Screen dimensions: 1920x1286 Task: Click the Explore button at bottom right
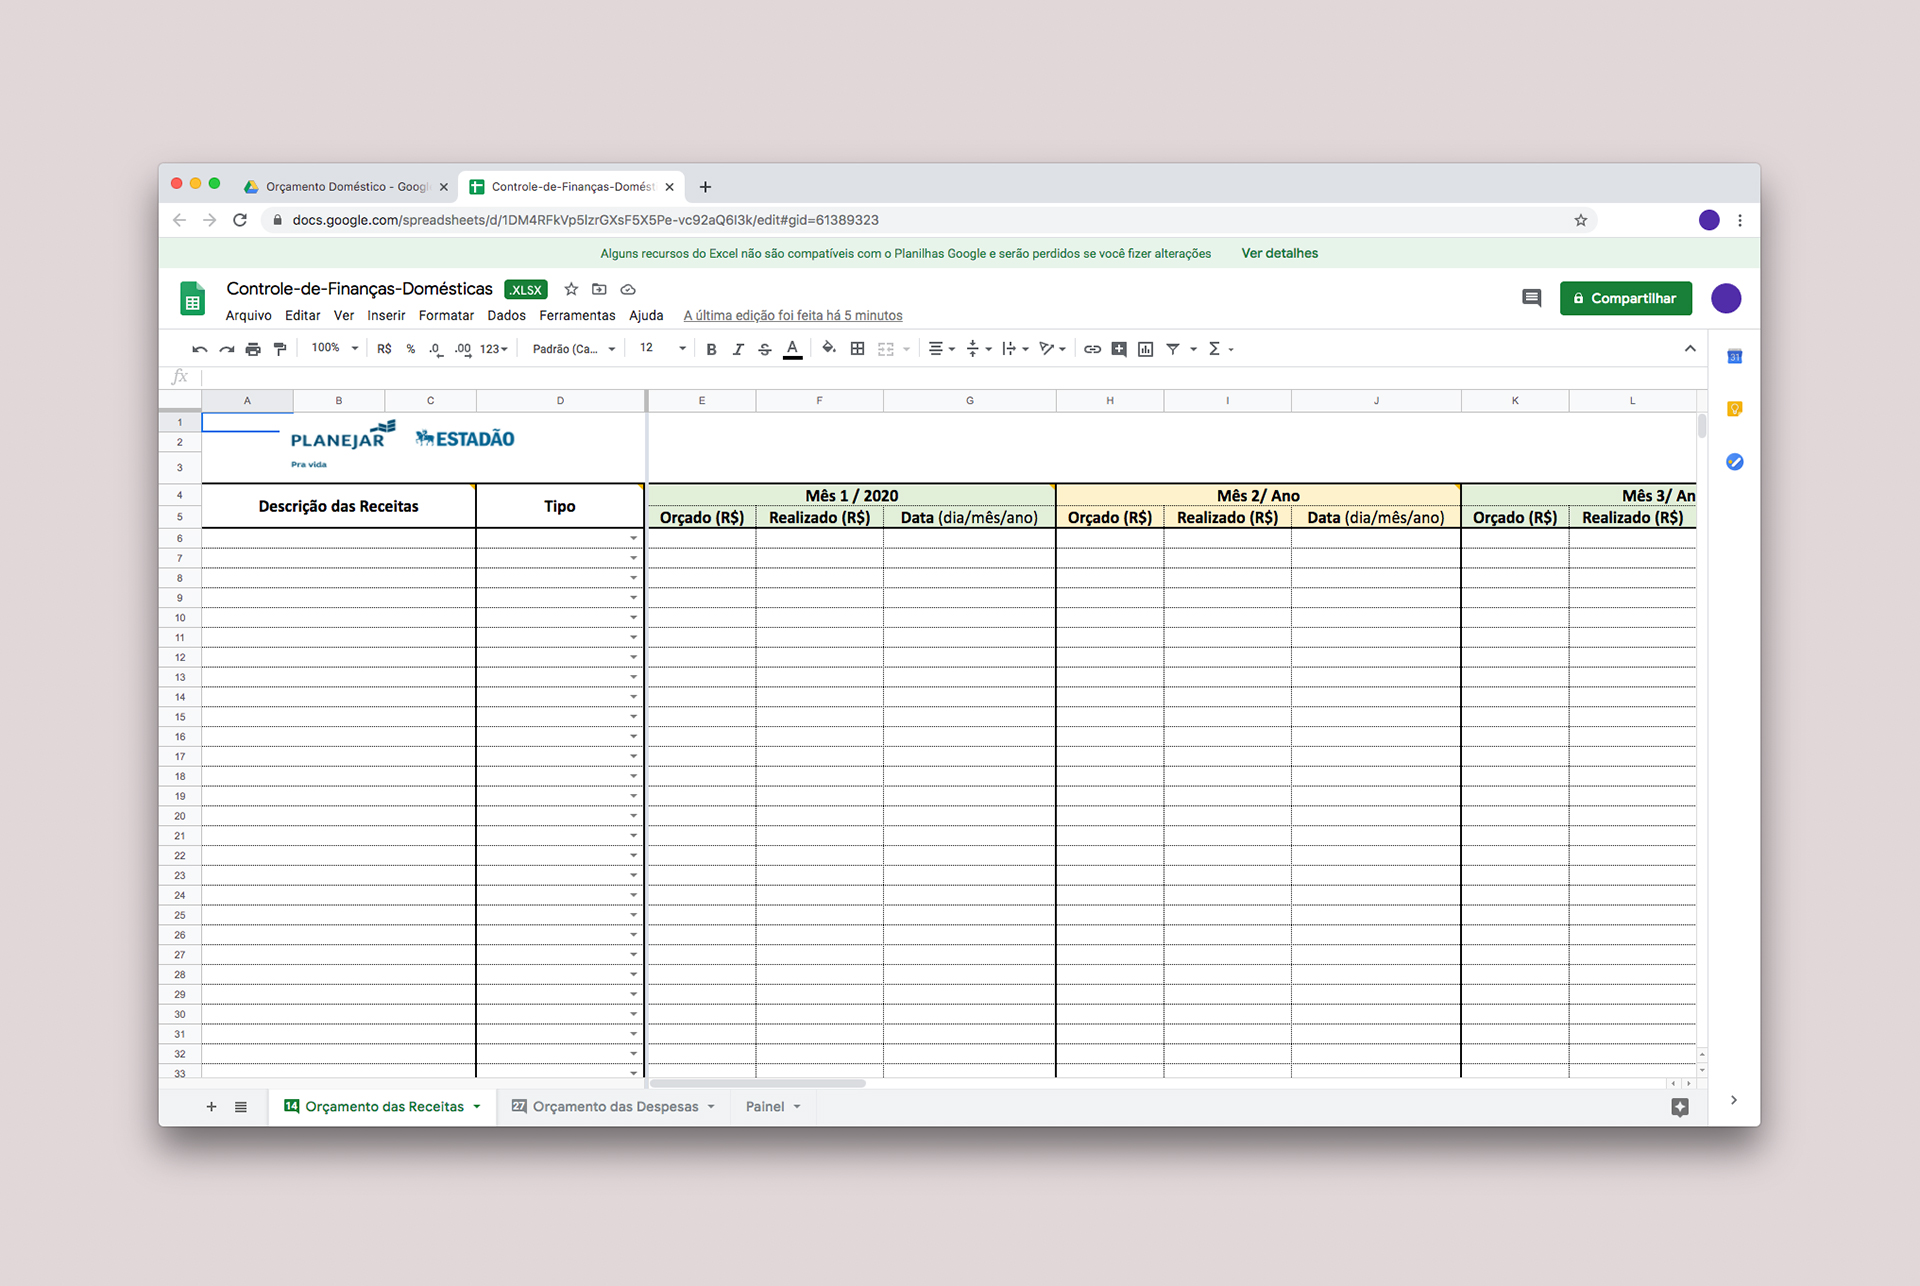pyautogui.click(x=1680, y=1107)
